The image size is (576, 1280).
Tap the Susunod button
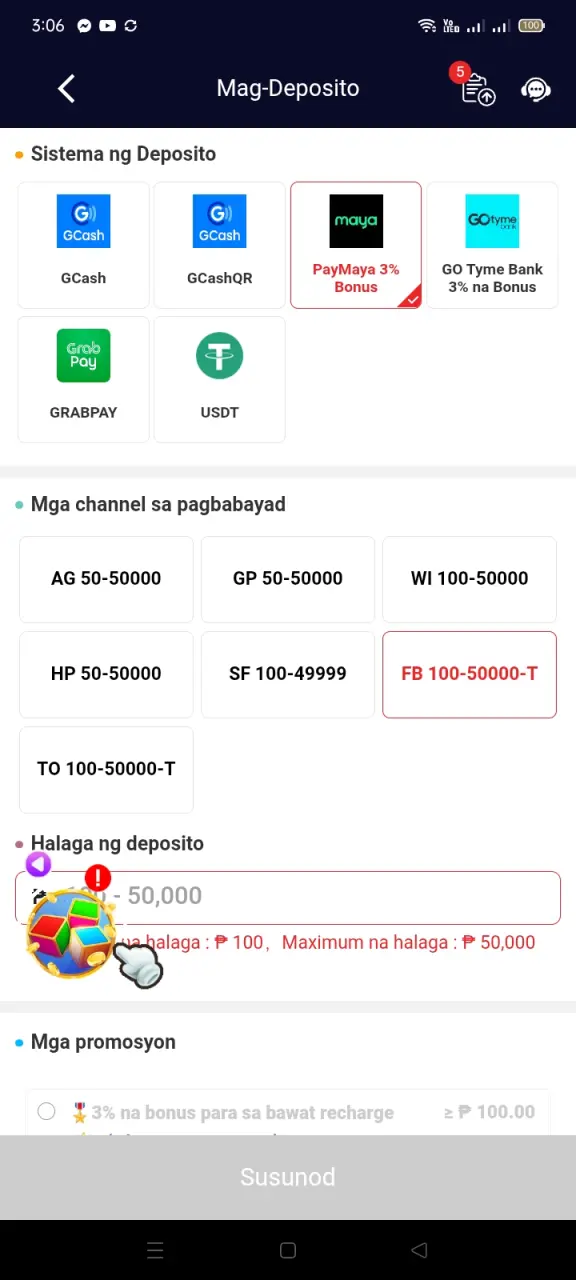pos(288,1177)
